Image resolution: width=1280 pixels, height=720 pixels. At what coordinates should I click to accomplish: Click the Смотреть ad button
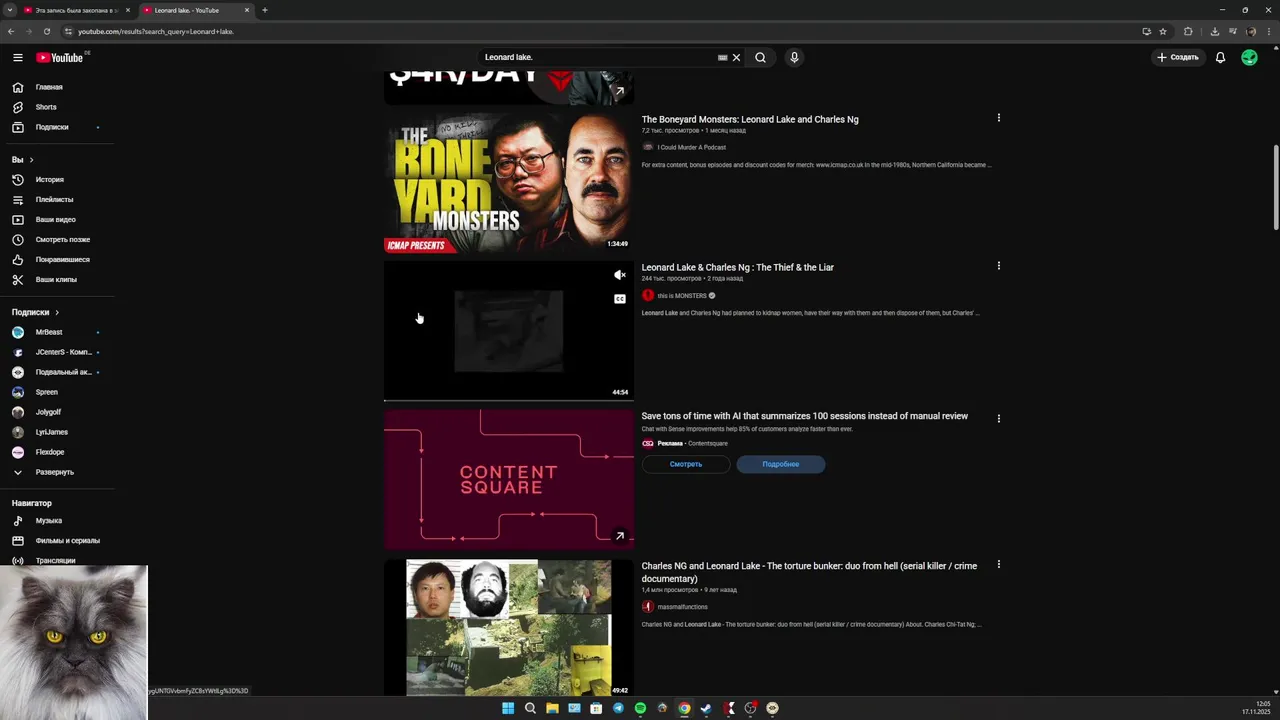tap(686, 464)
